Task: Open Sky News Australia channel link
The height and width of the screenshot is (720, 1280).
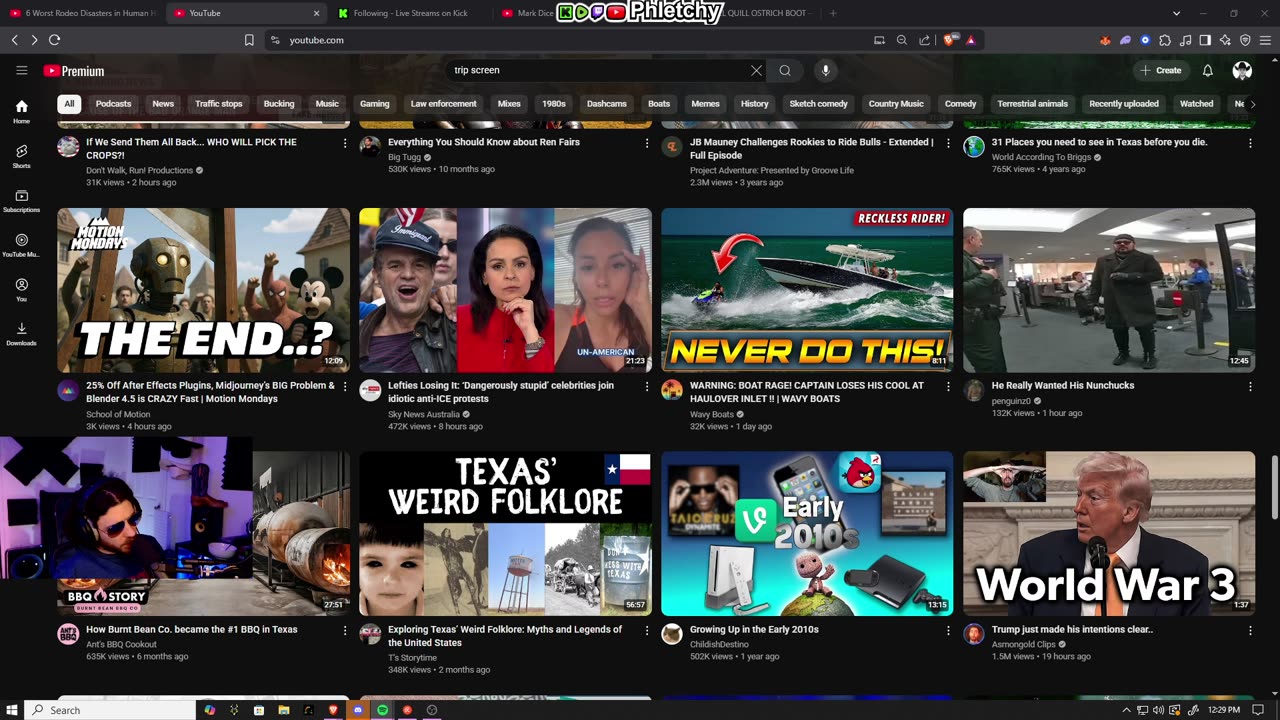Action: pos(424,414)
